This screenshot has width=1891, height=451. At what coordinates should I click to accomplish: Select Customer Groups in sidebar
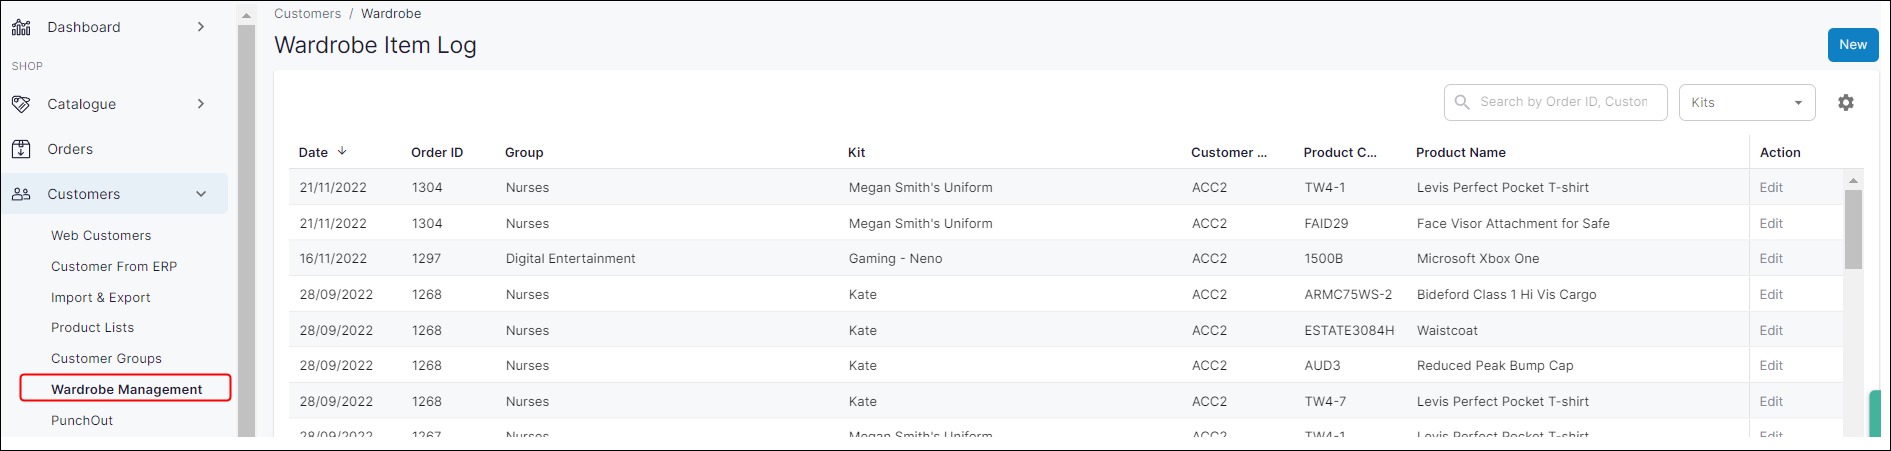click(x=106, y=358)
